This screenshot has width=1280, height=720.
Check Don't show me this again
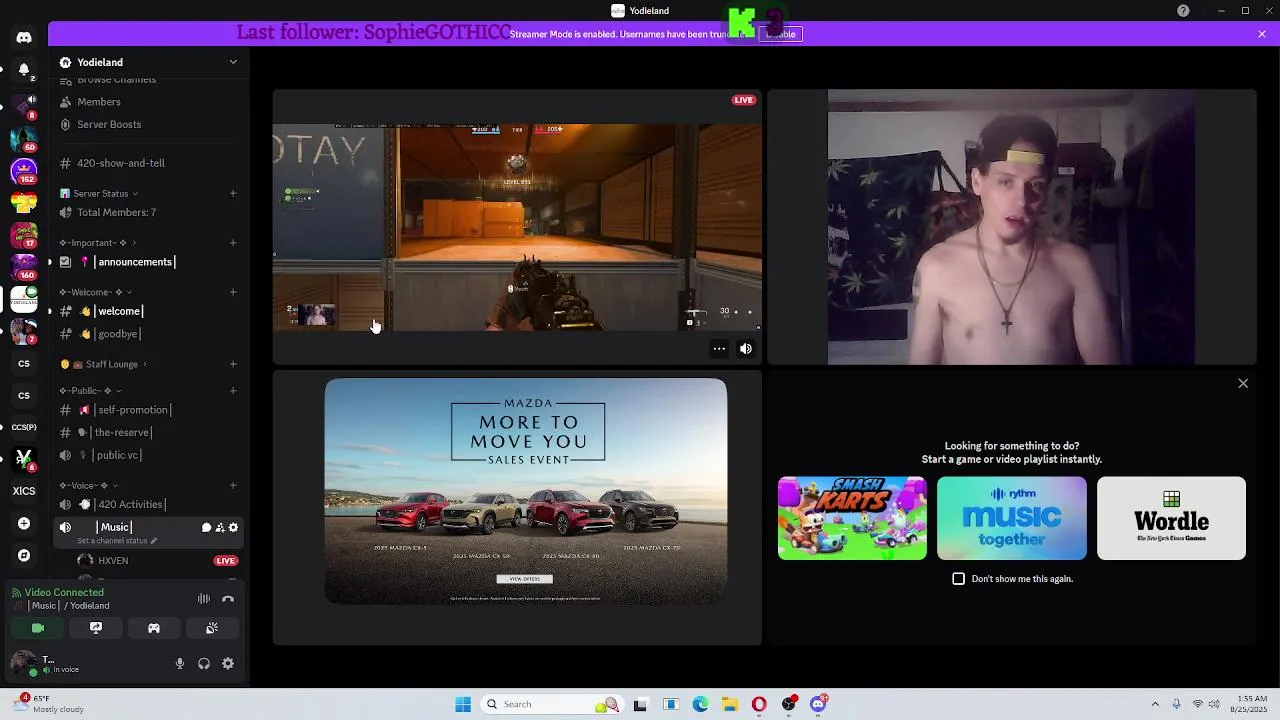point(959,579)
